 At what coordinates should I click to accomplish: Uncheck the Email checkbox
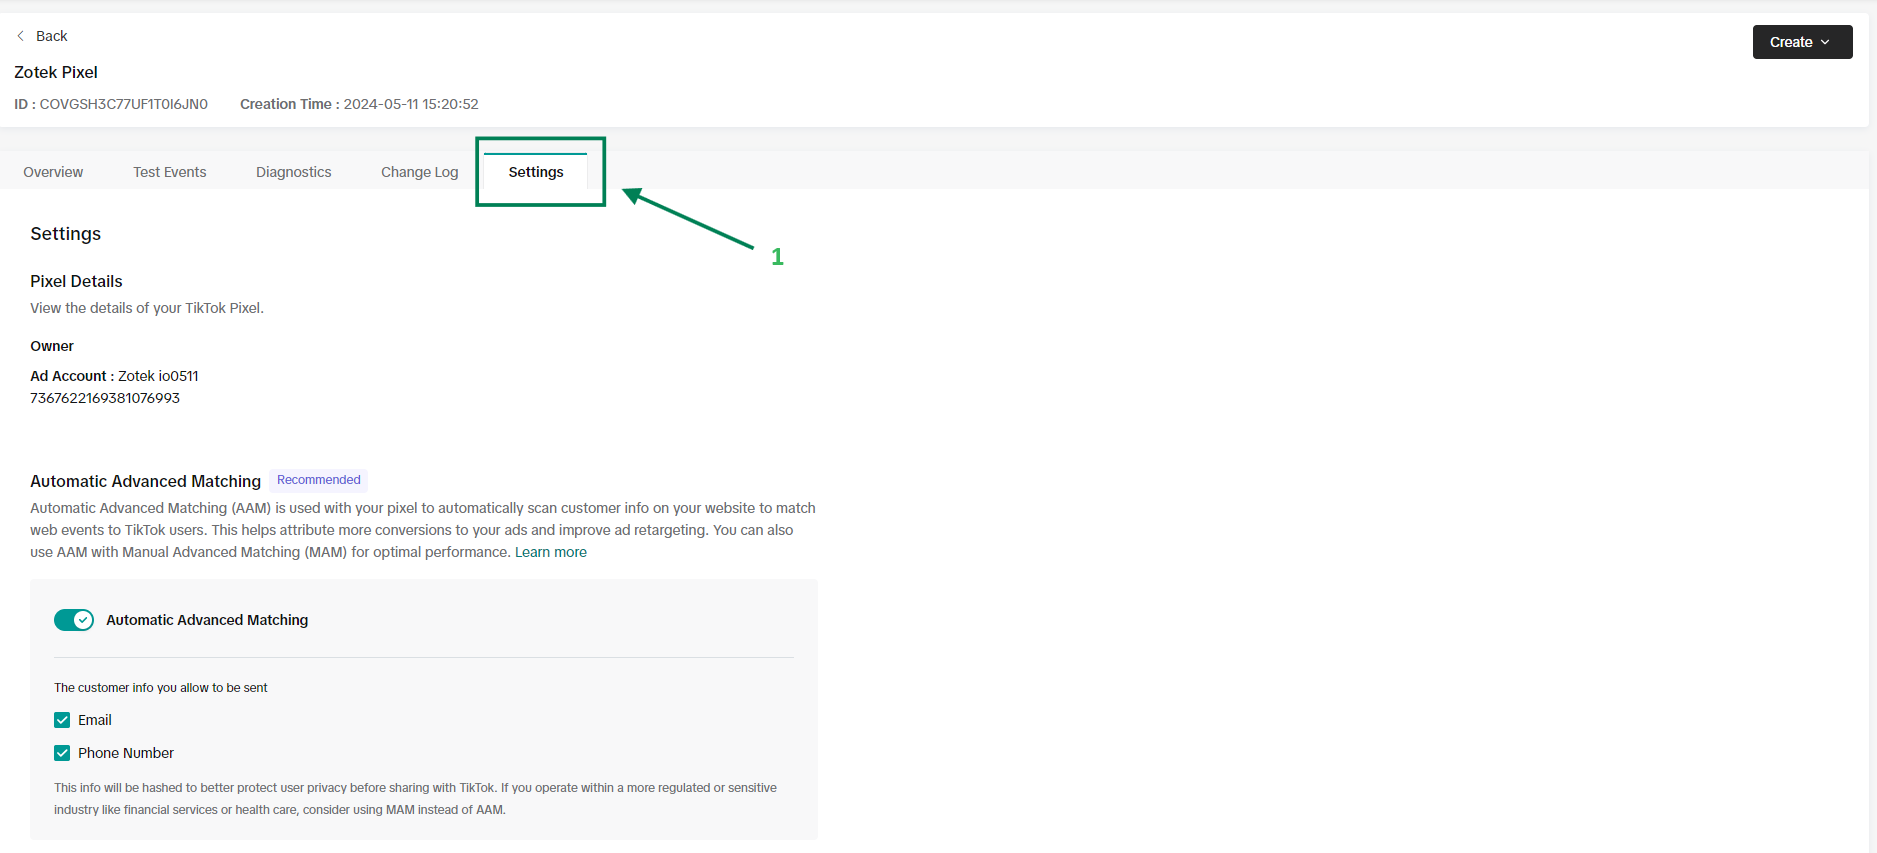pyautogui.click(x=62, y=720)
